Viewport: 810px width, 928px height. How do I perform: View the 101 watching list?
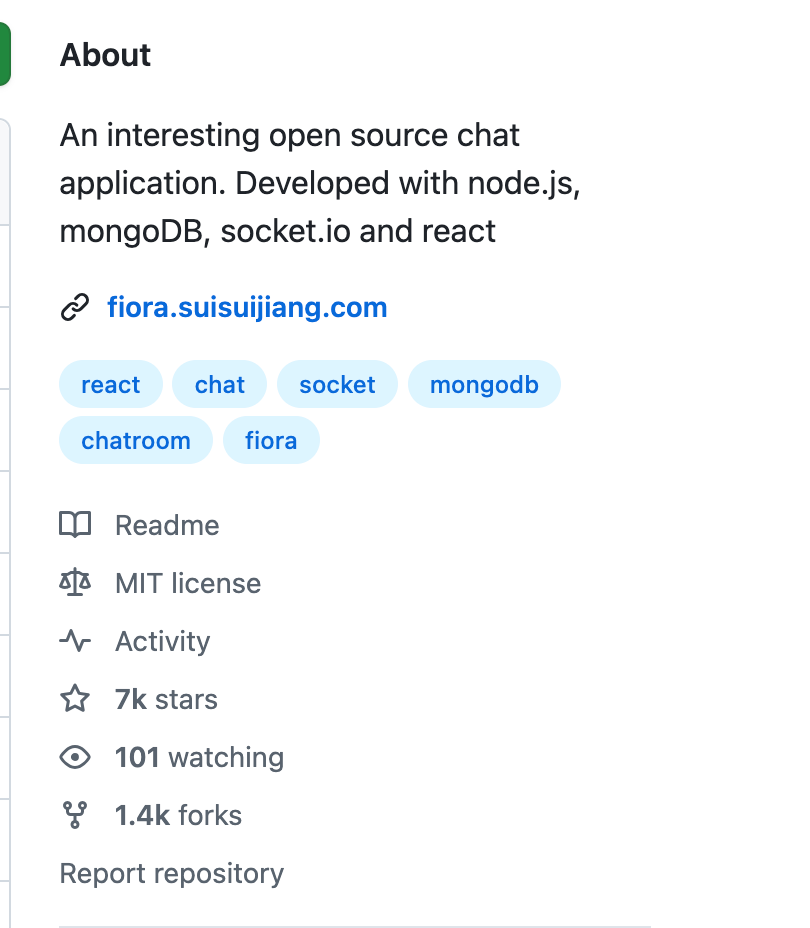199,757
